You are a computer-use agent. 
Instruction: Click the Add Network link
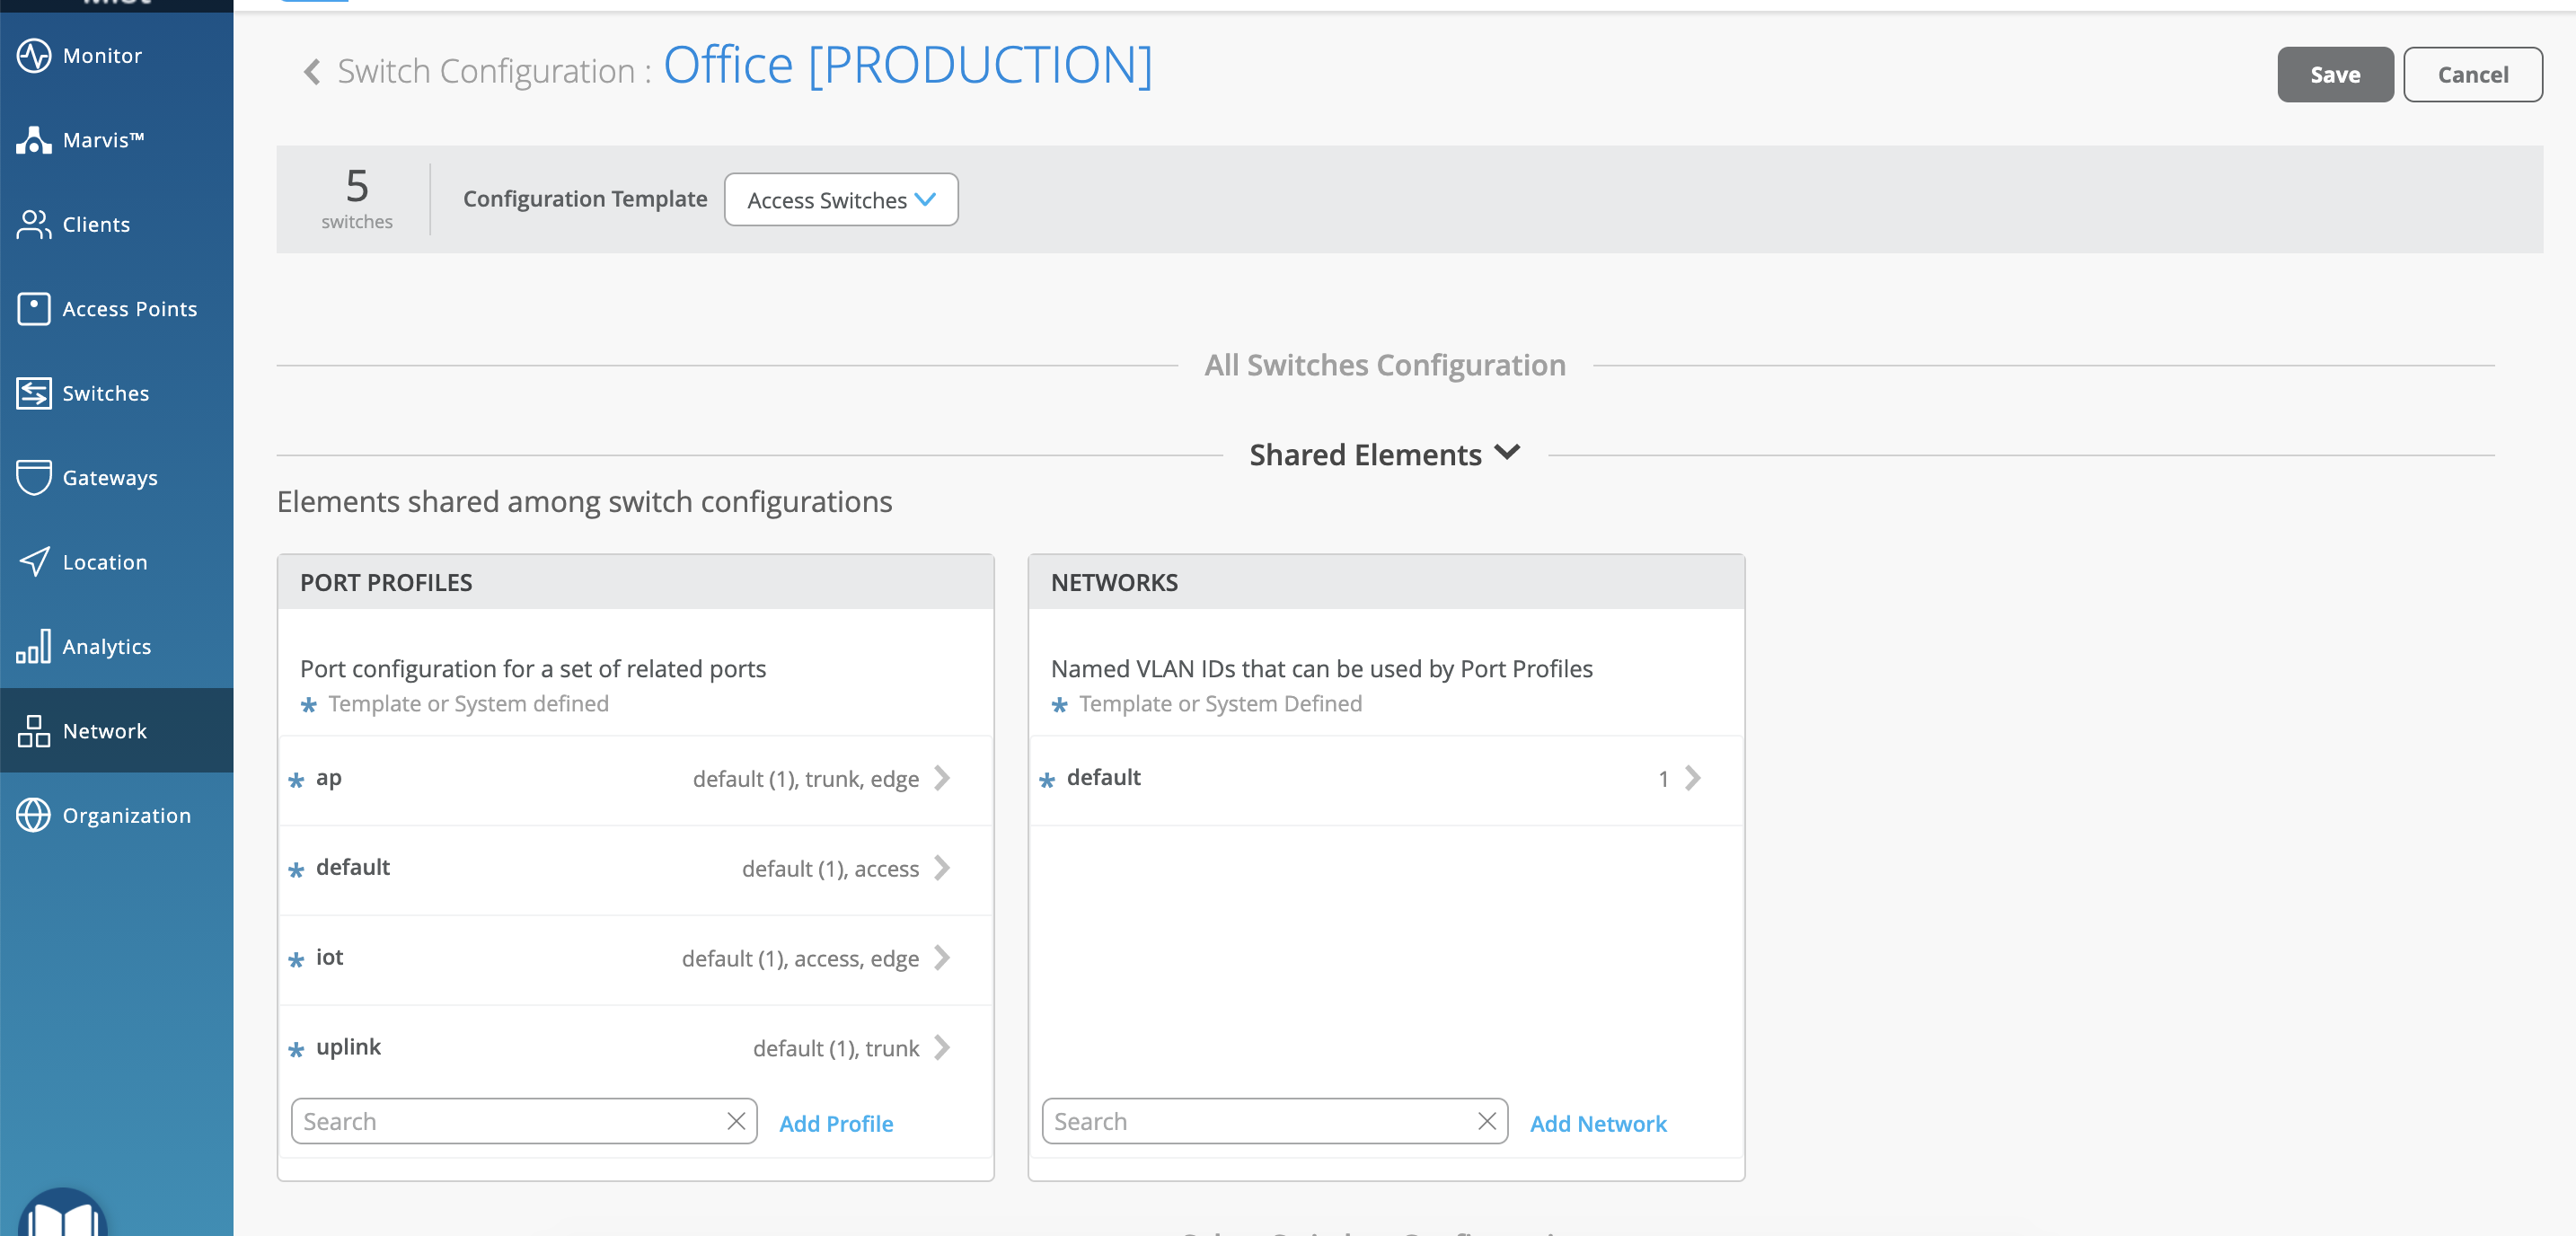1597,1124
